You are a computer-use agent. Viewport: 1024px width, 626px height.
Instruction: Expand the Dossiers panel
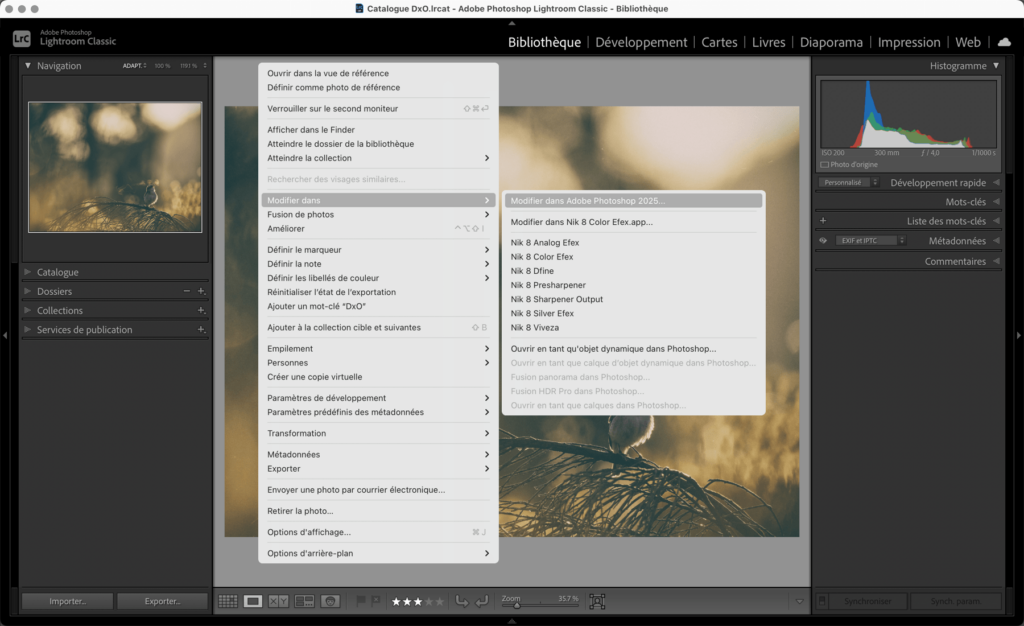tap(27, 291)
